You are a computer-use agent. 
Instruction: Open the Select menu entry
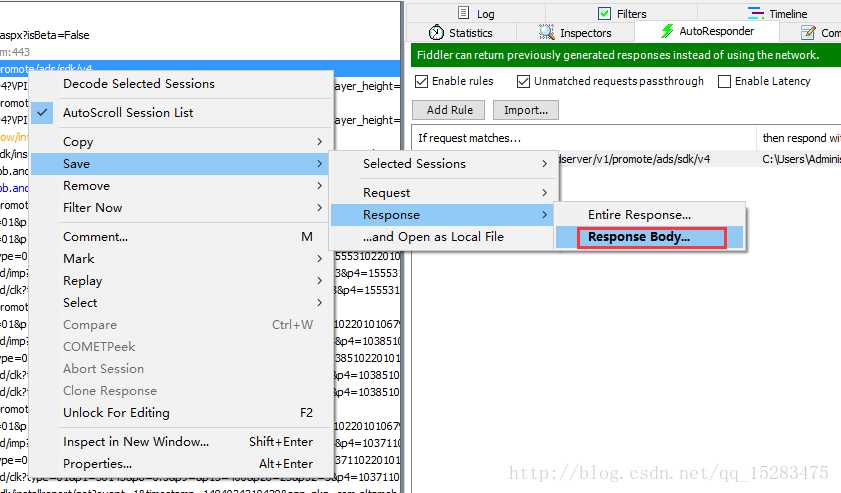coord(181,303)
